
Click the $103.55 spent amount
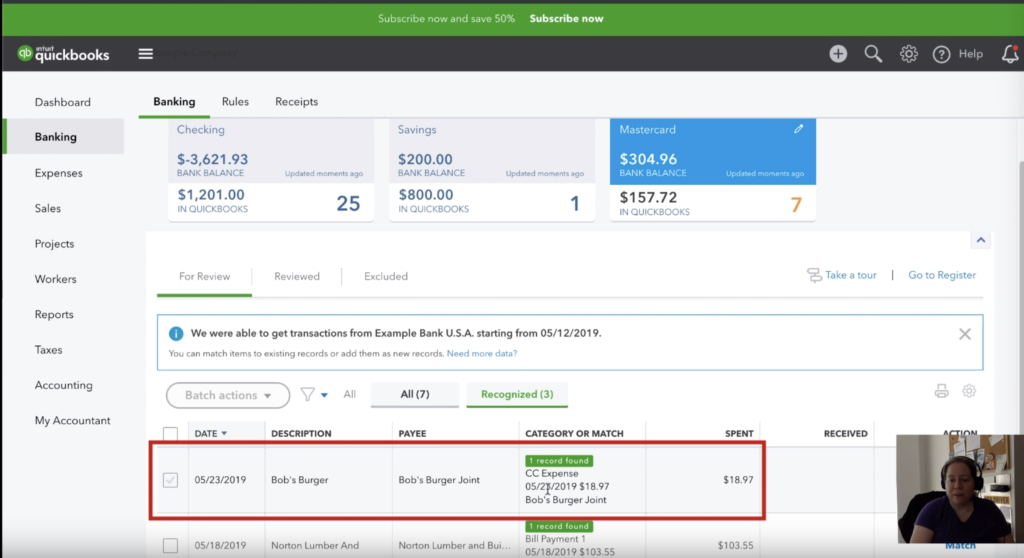coord(735,546)
